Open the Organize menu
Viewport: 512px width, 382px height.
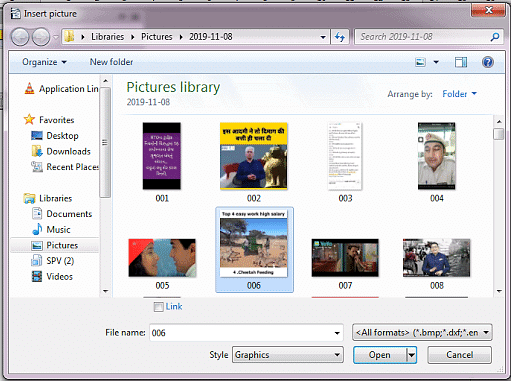coord(44,62)
